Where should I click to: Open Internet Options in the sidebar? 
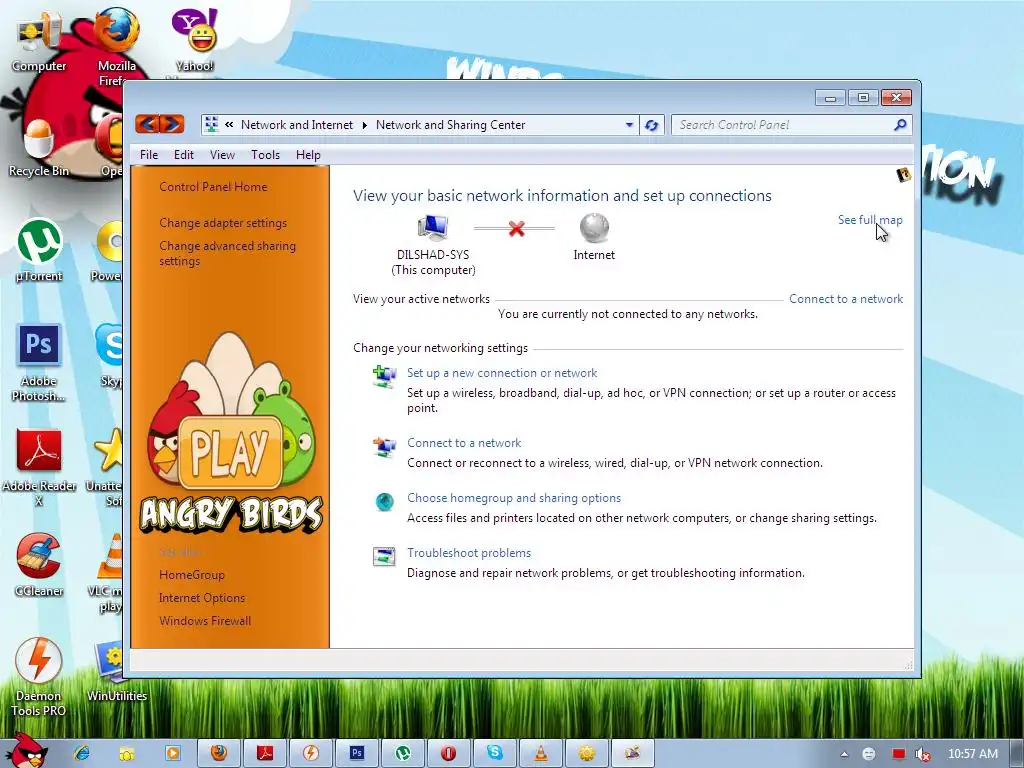pos(202,598)
